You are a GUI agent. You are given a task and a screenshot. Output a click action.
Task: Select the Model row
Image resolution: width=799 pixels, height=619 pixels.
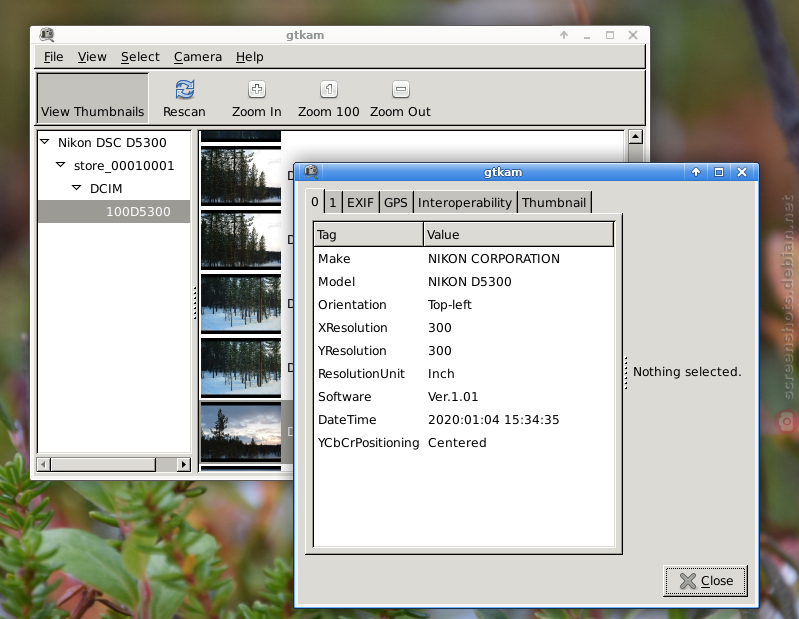[464, 282]
